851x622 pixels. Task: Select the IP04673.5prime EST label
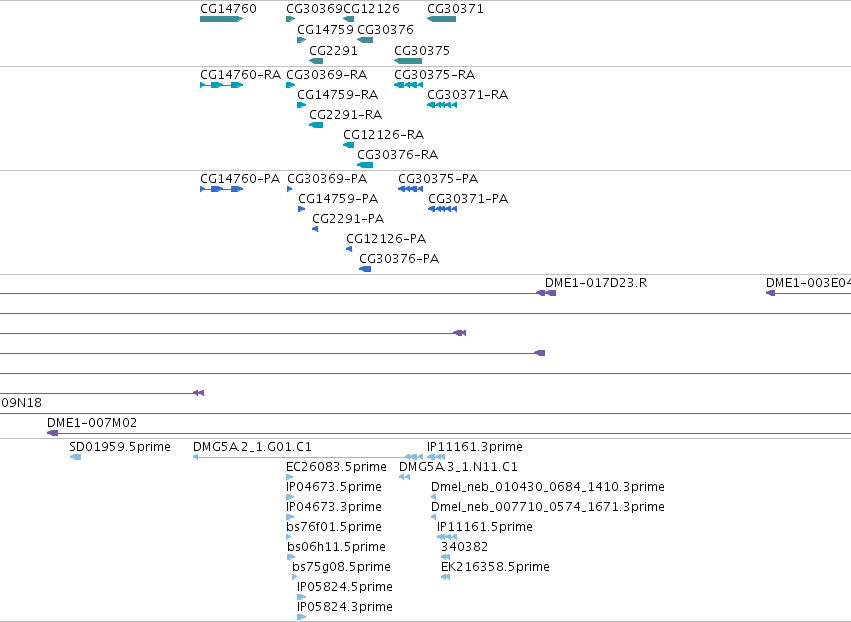334,487
